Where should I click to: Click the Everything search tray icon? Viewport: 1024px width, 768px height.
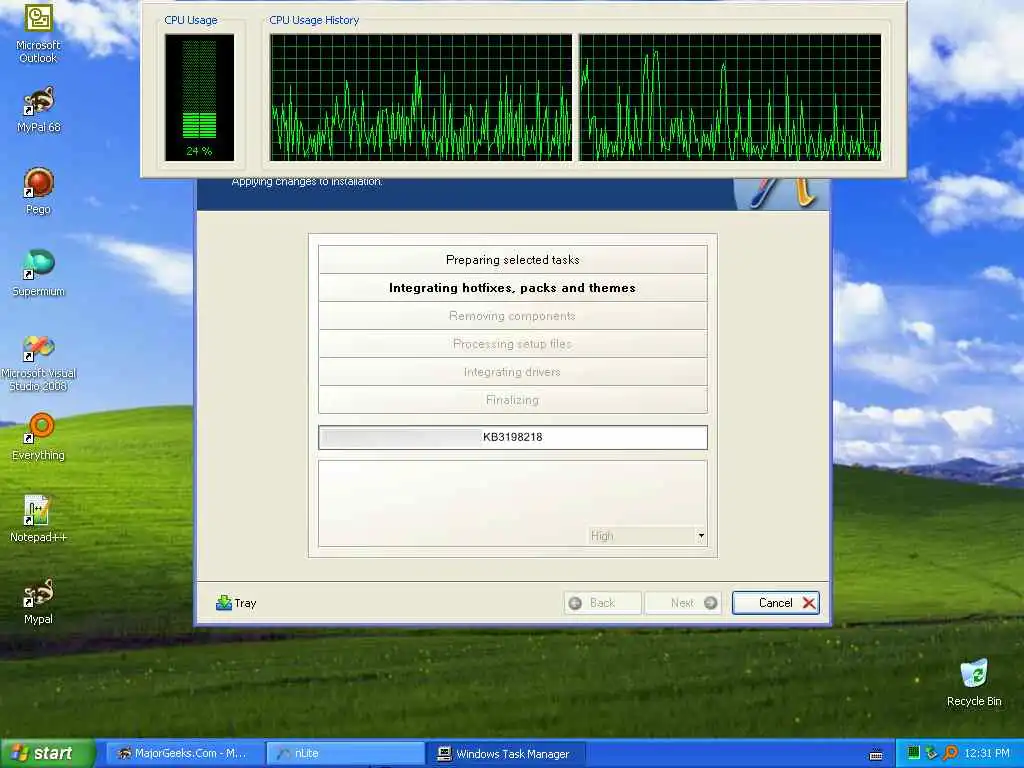click(950, 753)
